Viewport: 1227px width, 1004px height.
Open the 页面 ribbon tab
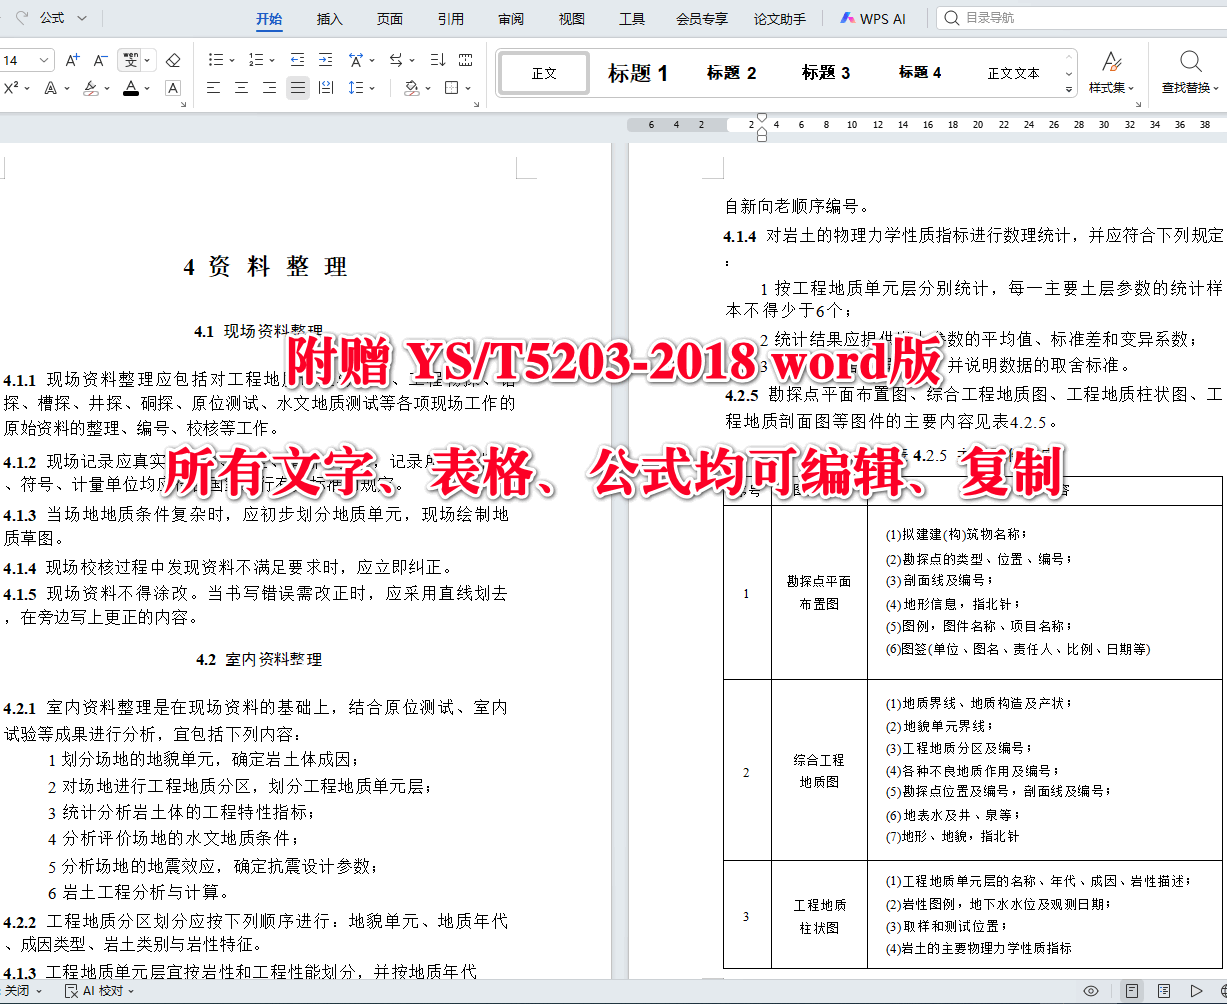point(390,19)
